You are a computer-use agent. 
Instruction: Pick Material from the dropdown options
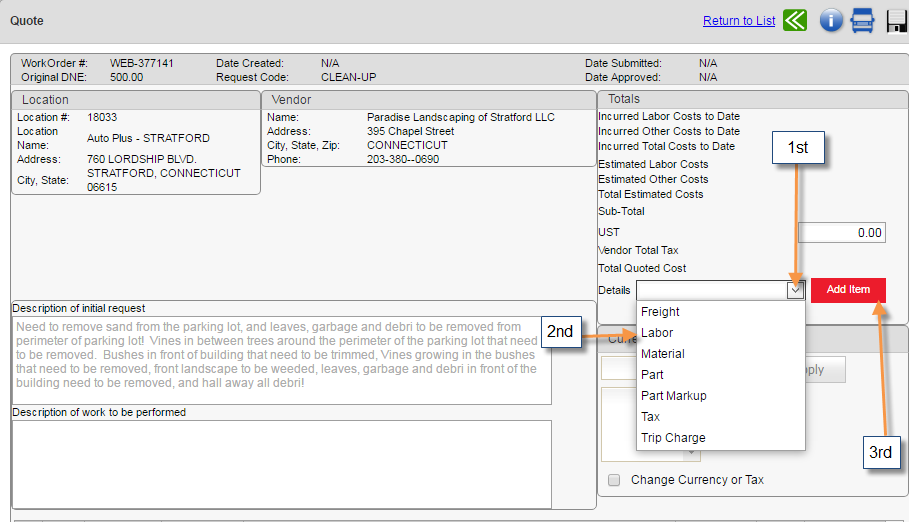coord(662,354)
